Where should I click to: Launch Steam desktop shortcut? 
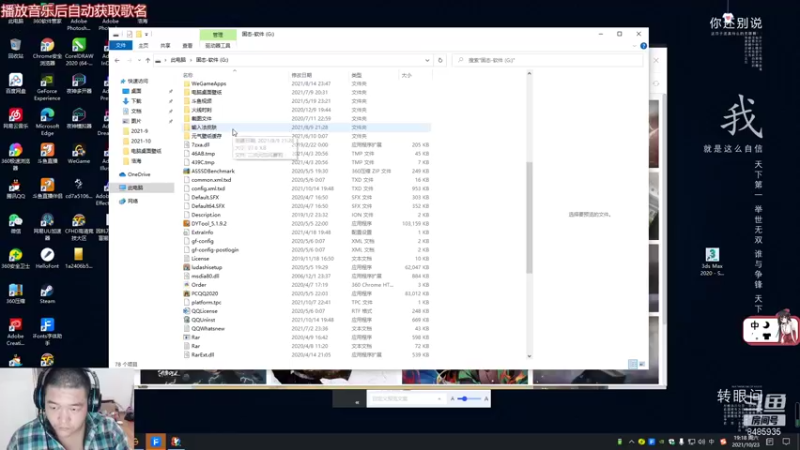tap(47, 293)
